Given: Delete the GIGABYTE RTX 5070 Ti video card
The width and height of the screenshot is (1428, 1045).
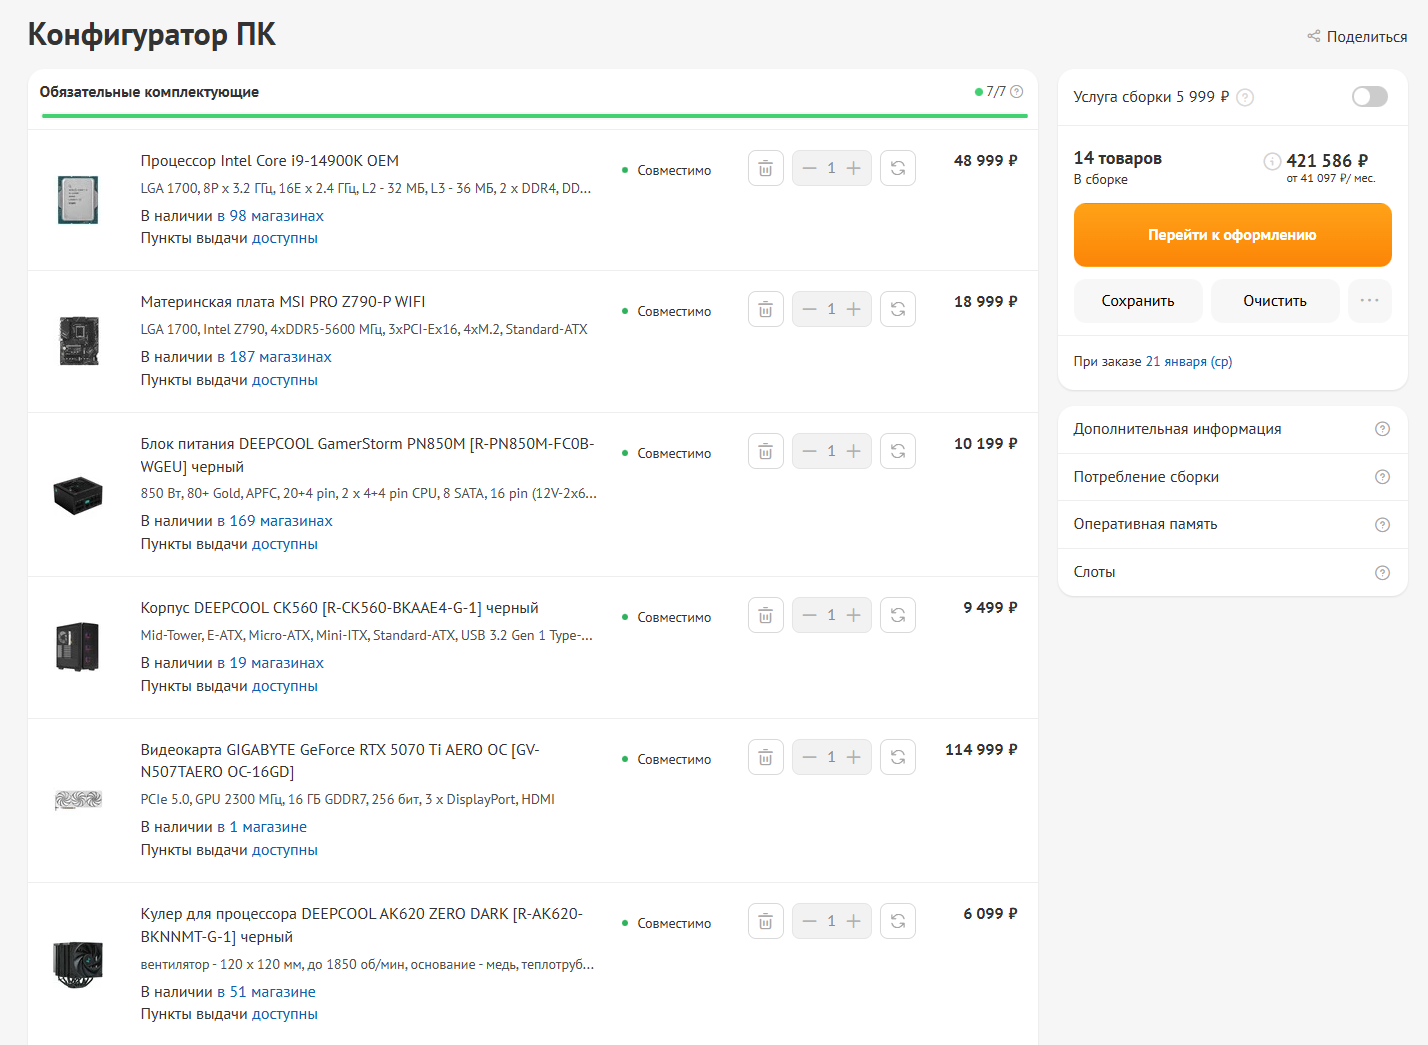Looking at the screenshot, I should (765, 758).
